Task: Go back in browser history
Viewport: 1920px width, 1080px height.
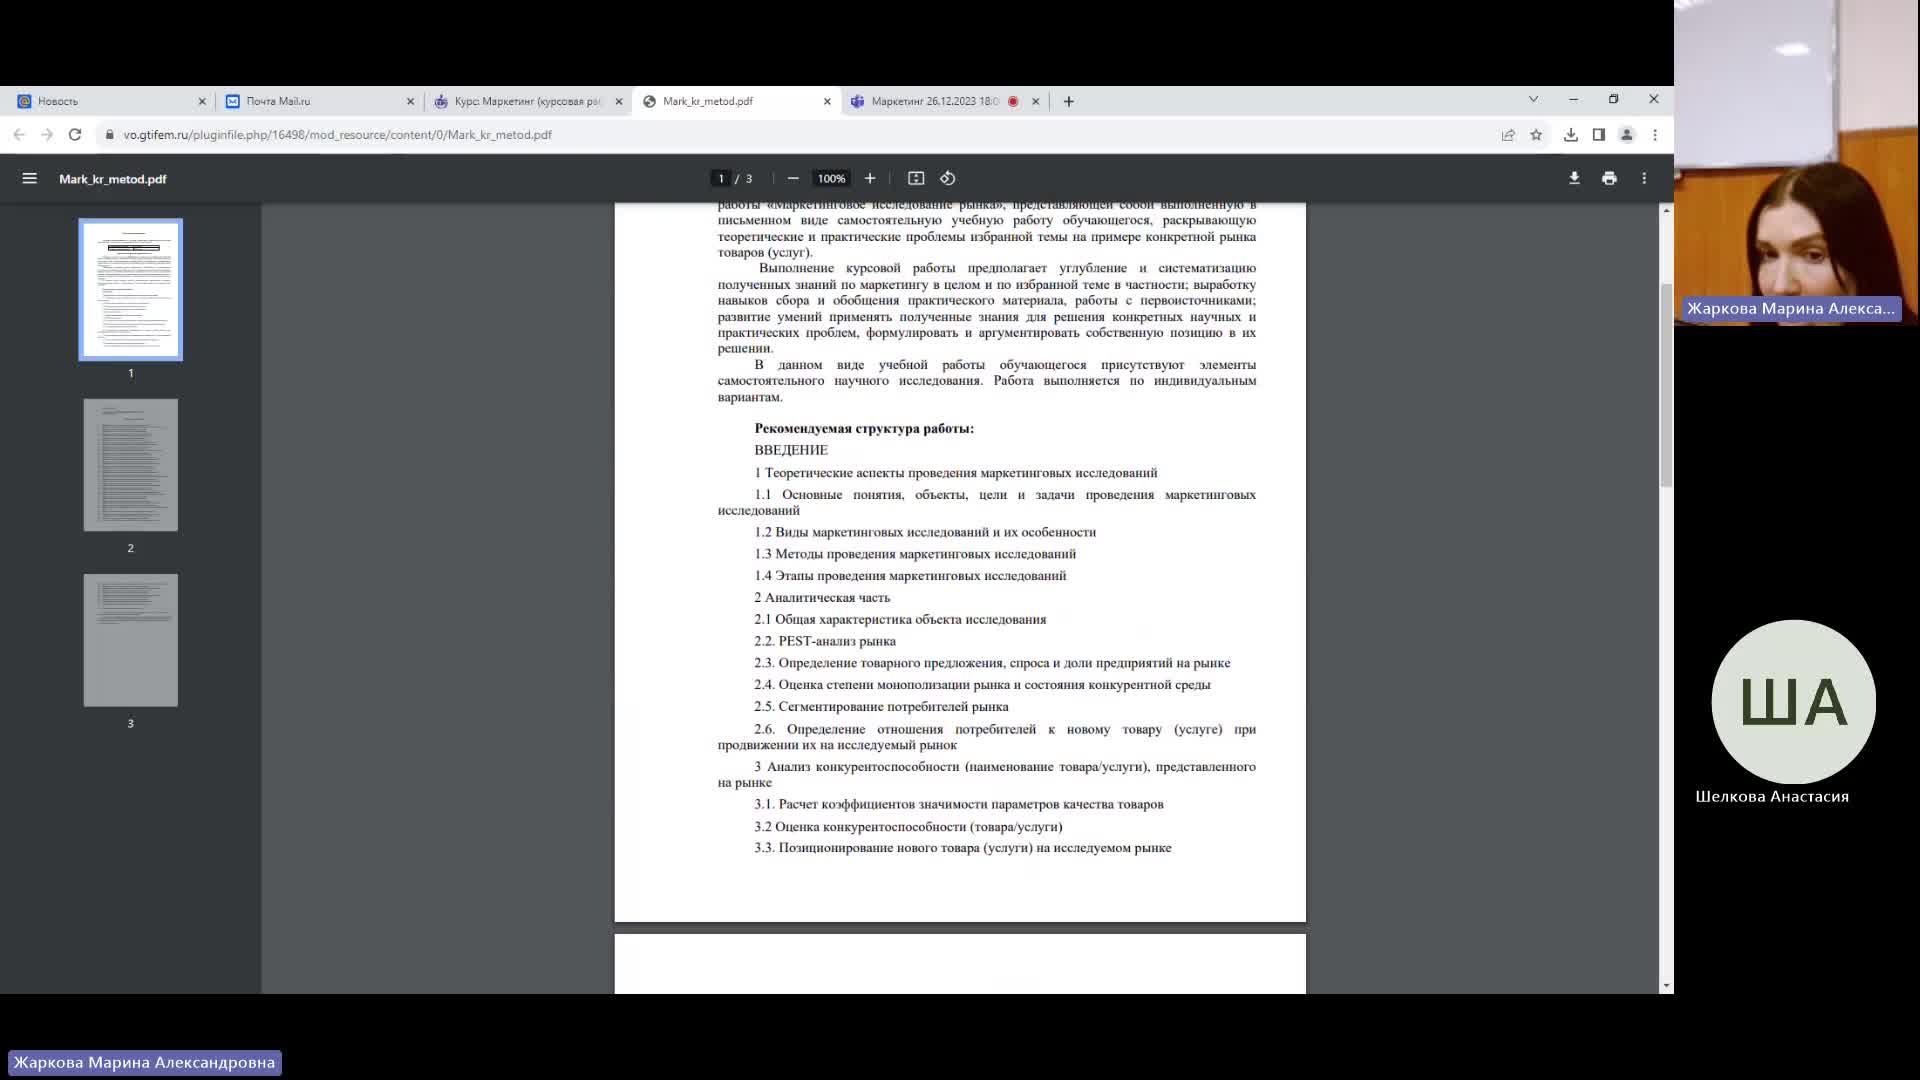Action: point(19,134)
